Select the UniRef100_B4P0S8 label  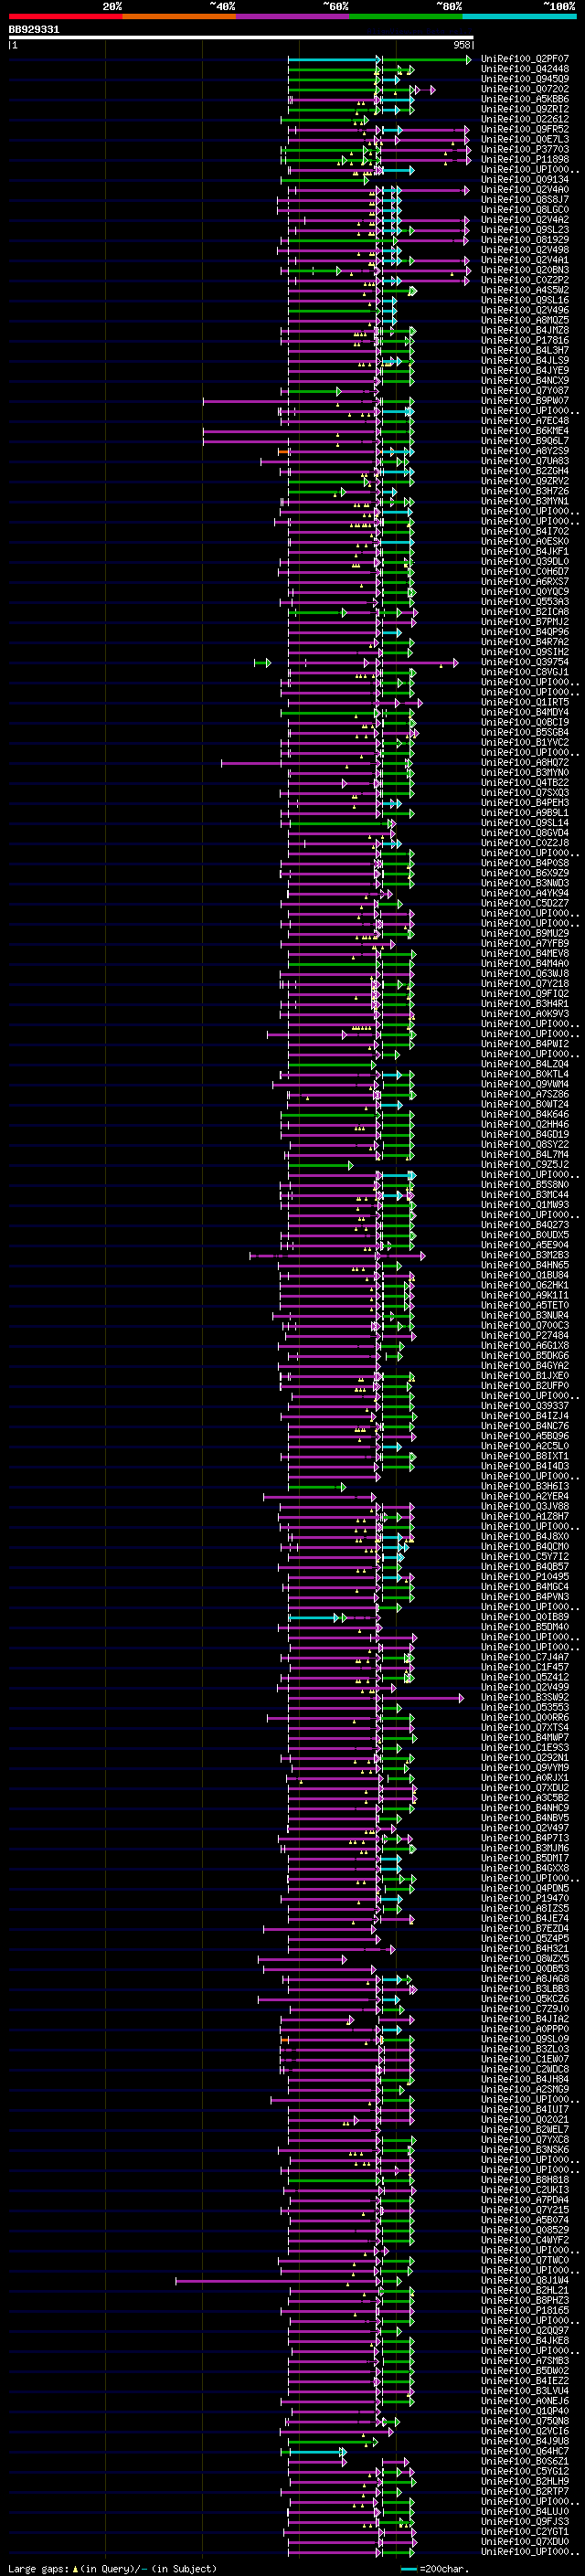tap(524, 863)
